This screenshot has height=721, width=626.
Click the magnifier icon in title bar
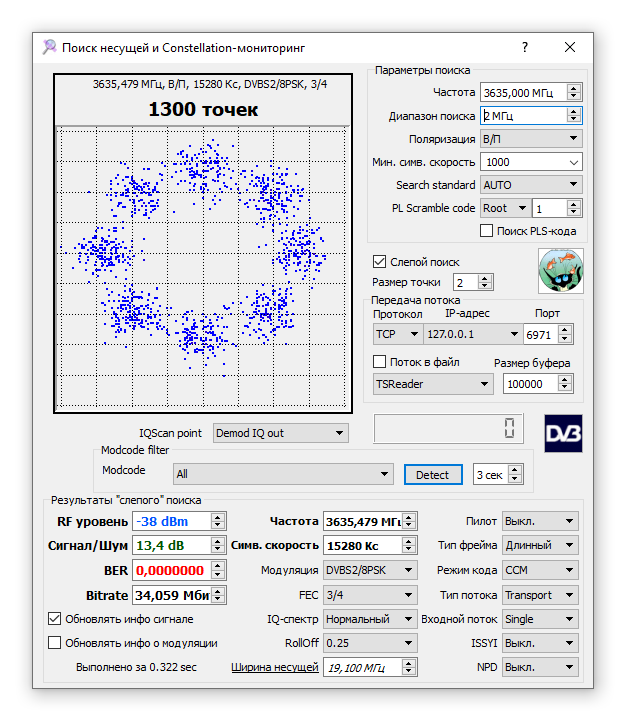(50, 47)
